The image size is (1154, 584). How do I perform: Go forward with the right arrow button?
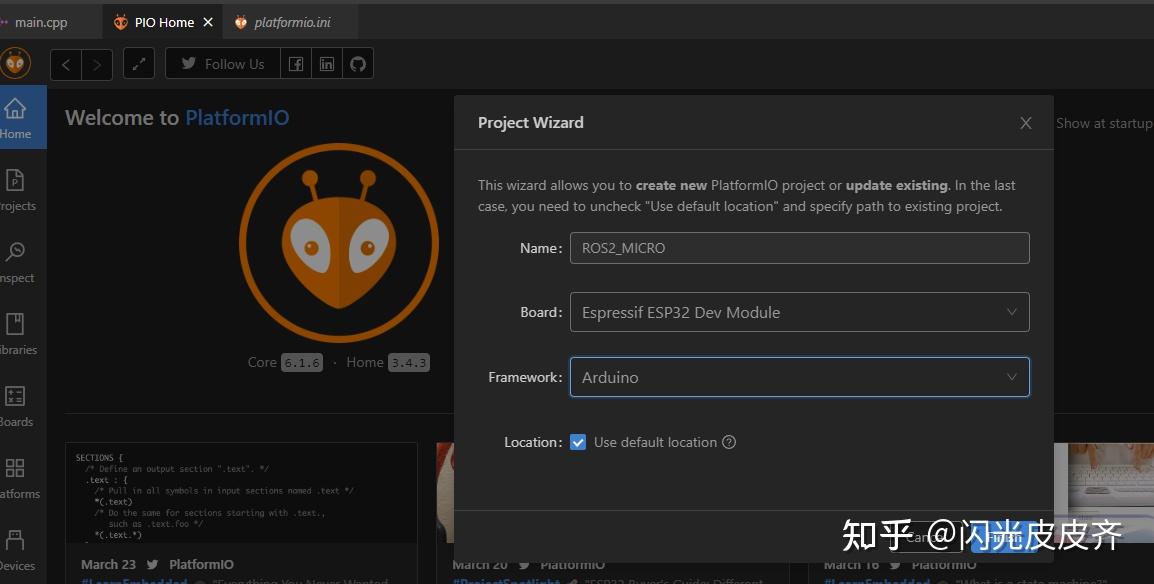click(96, 65)
